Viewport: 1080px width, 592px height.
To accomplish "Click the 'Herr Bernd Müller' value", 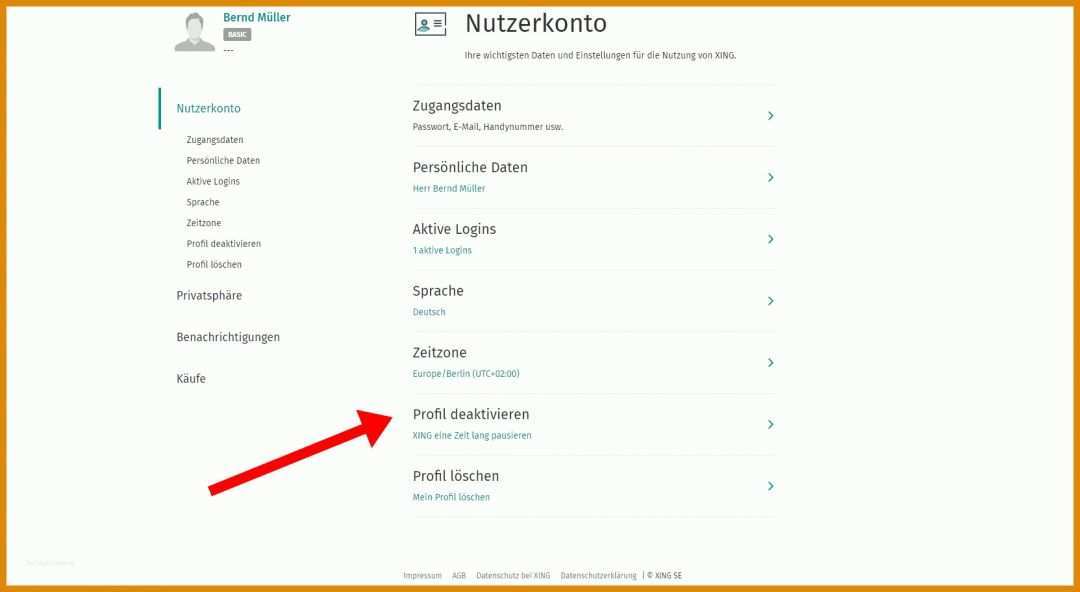I will pyautogui.click(x=449, y=188).
